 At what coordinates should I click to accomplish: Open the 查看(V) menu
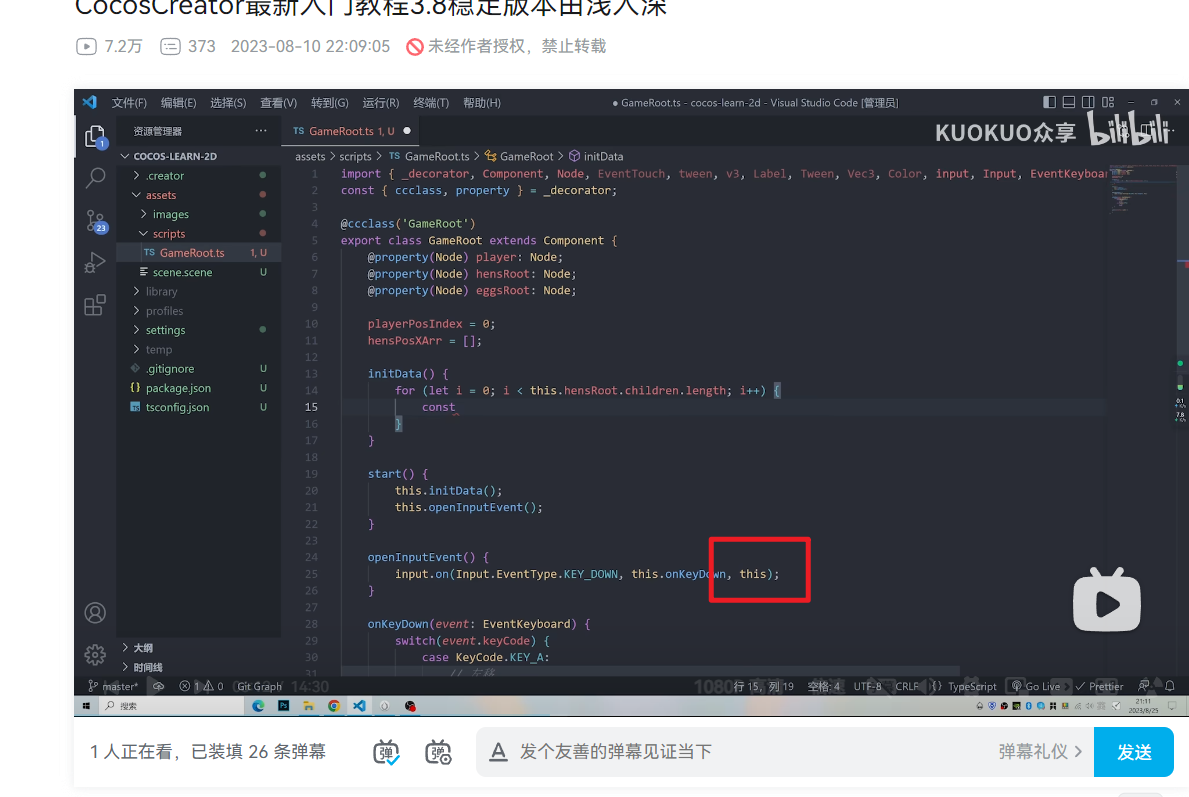[x=278, y=102]
